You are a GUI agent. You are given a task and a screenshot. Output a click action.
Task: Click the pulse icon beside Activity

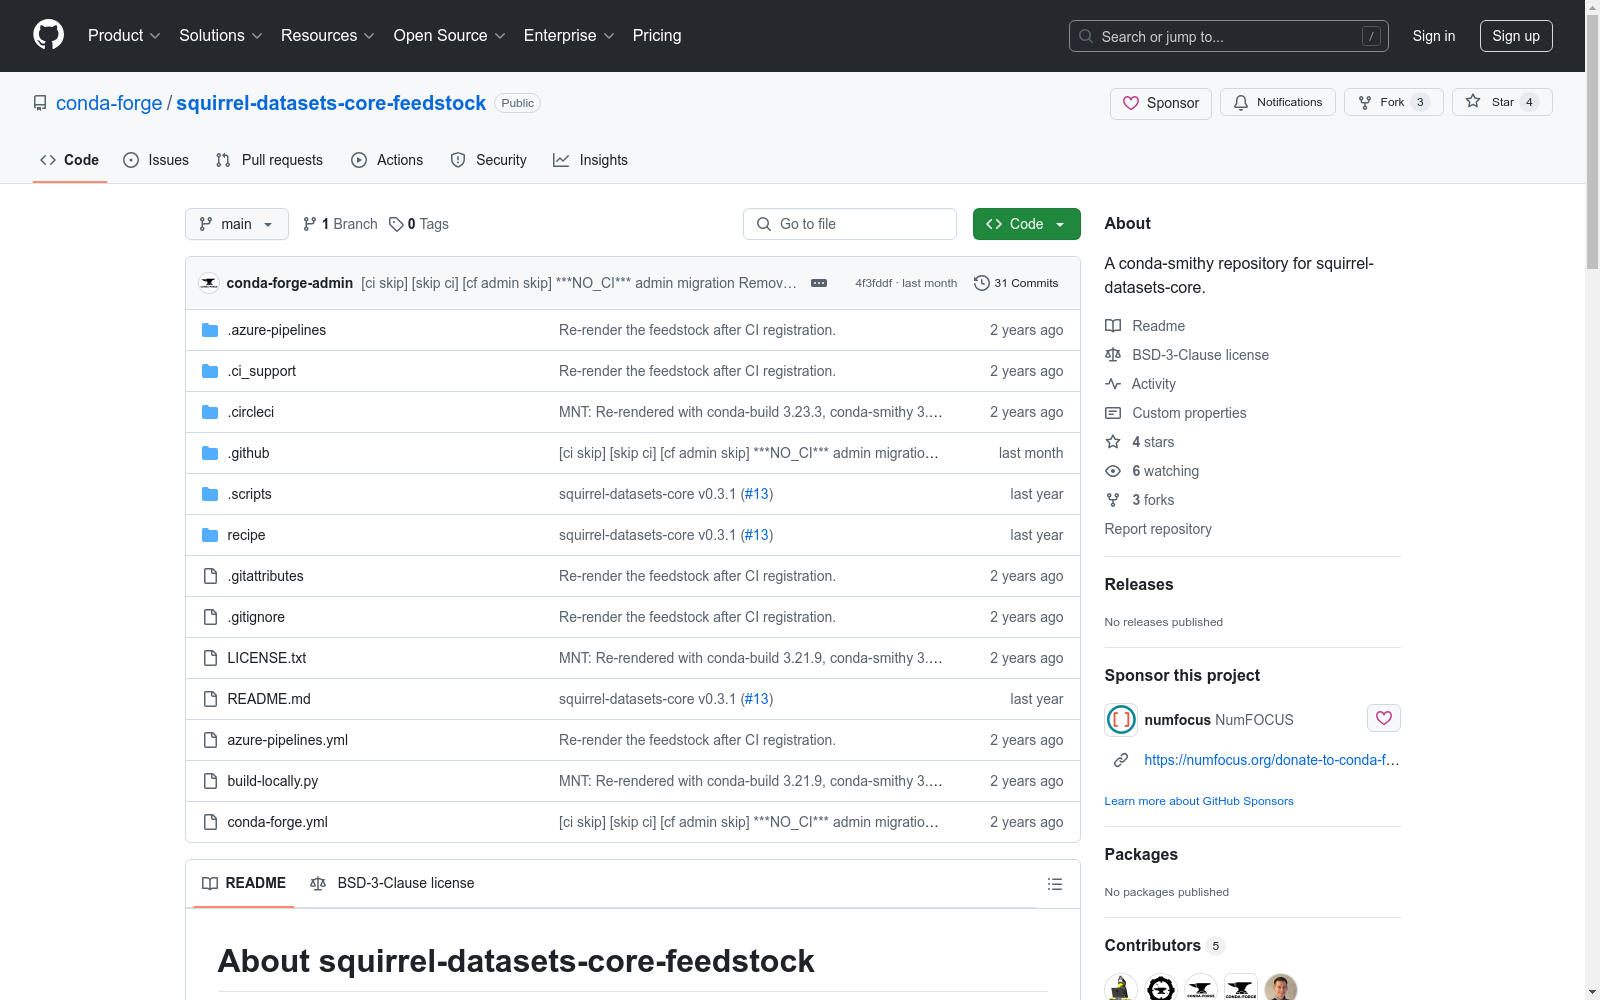click(1113, 384)
